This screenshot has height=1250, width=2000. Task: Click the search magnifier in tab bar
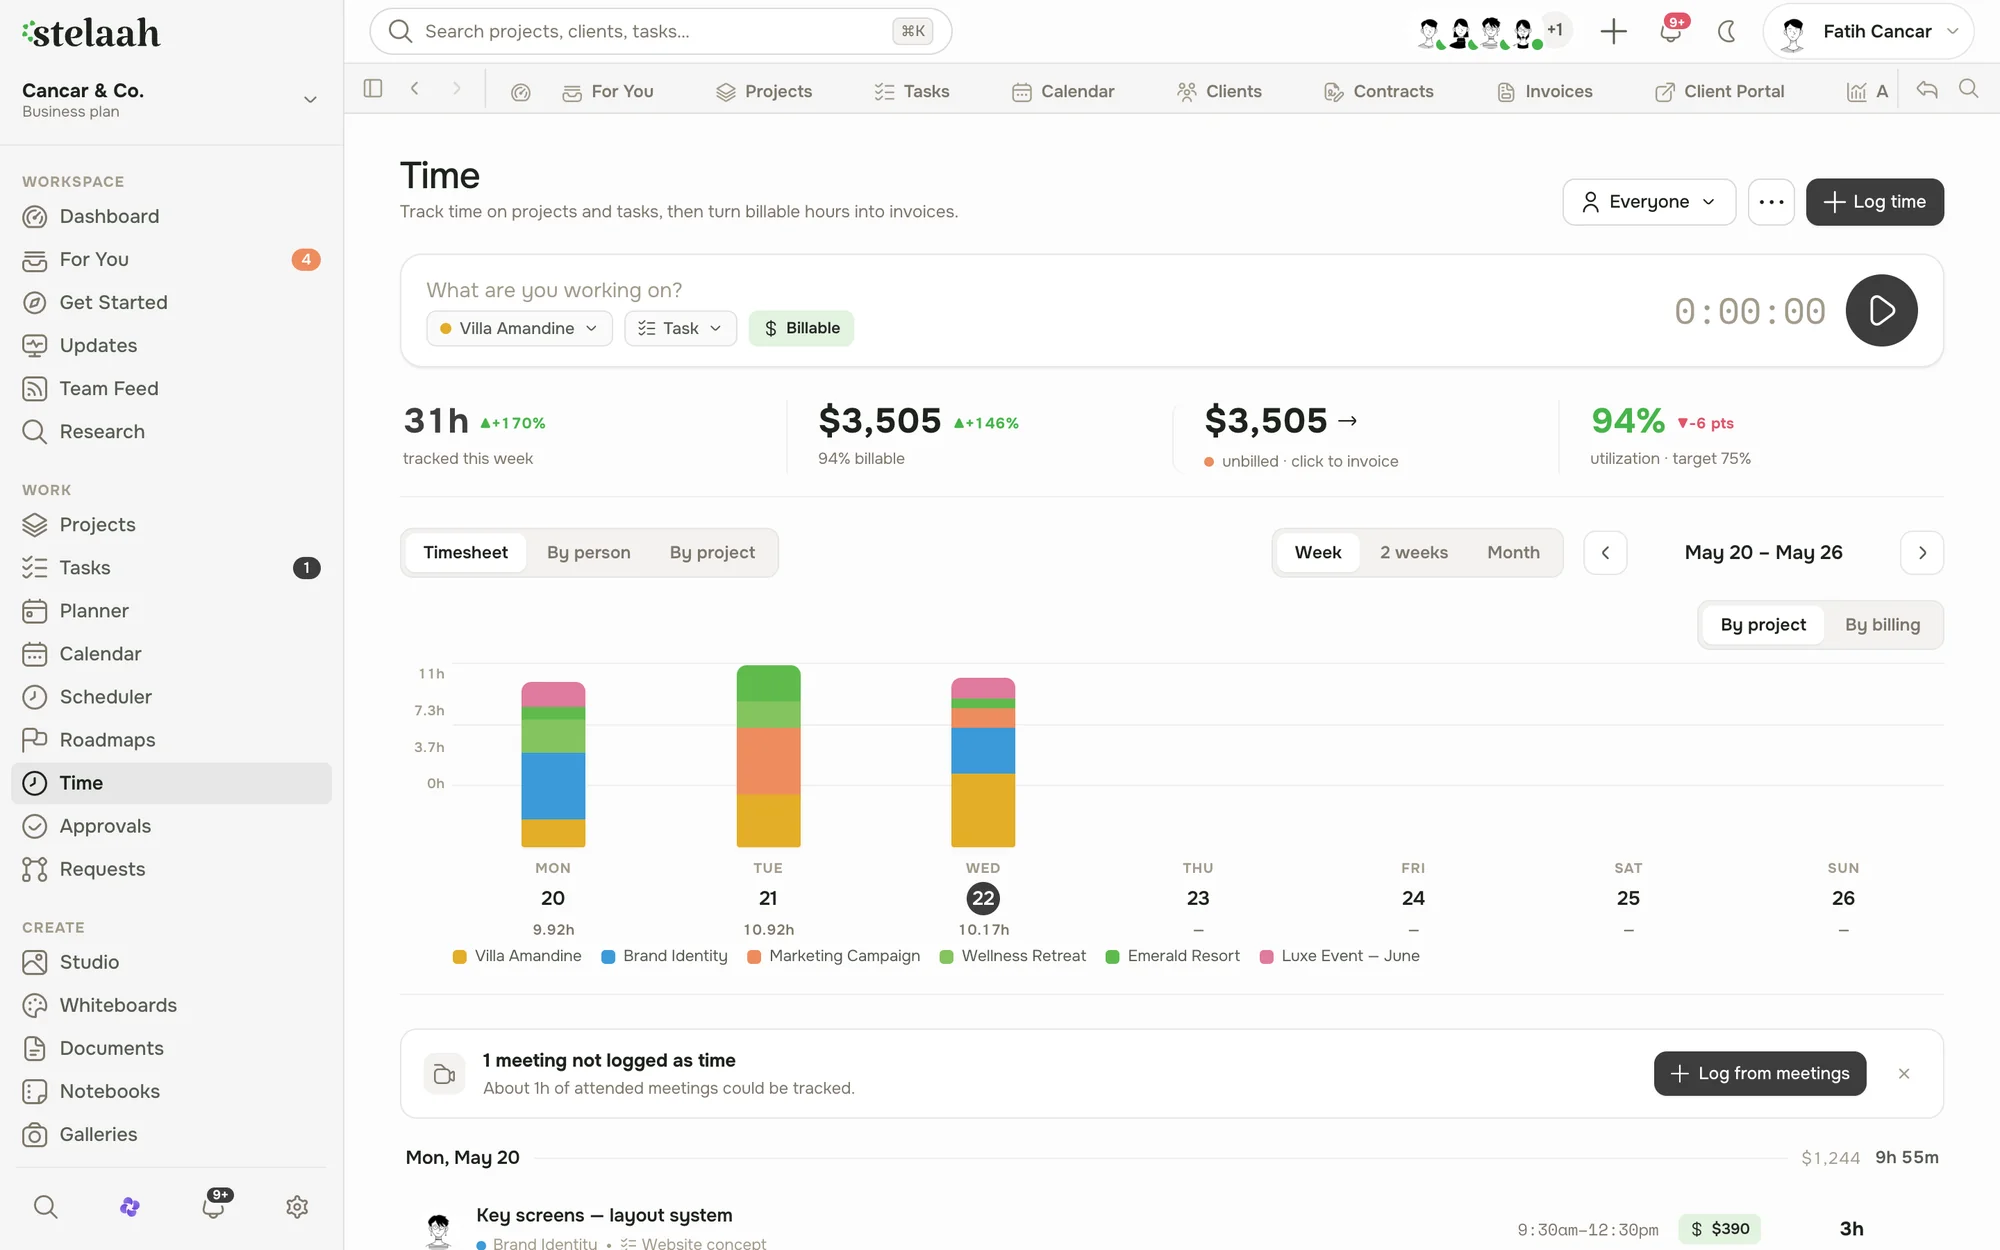click(x=1968, y=89)
